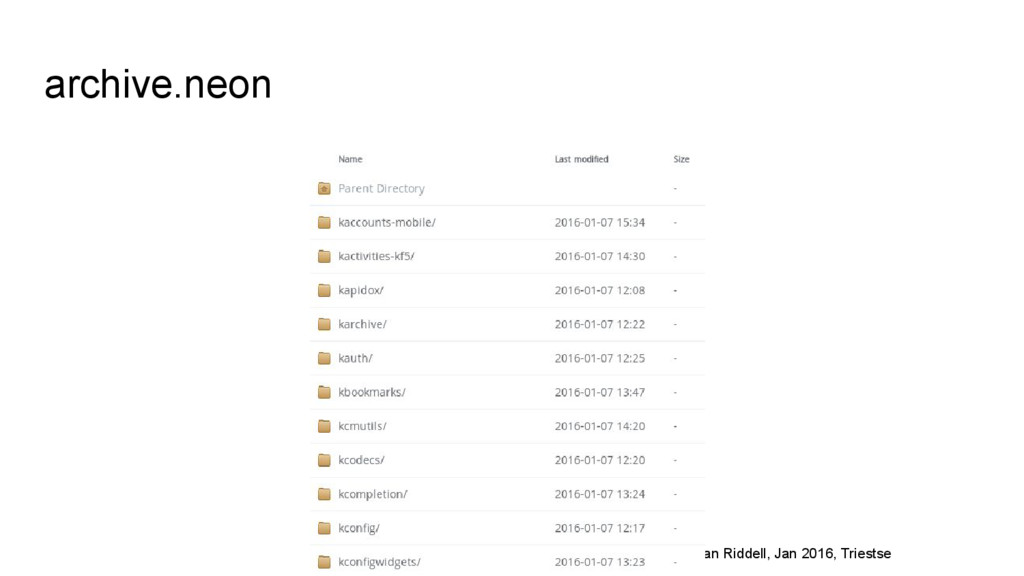Click folder icon beside kcmutils/
Viewport: 1024px width, 576px height.
pos(324,426)
